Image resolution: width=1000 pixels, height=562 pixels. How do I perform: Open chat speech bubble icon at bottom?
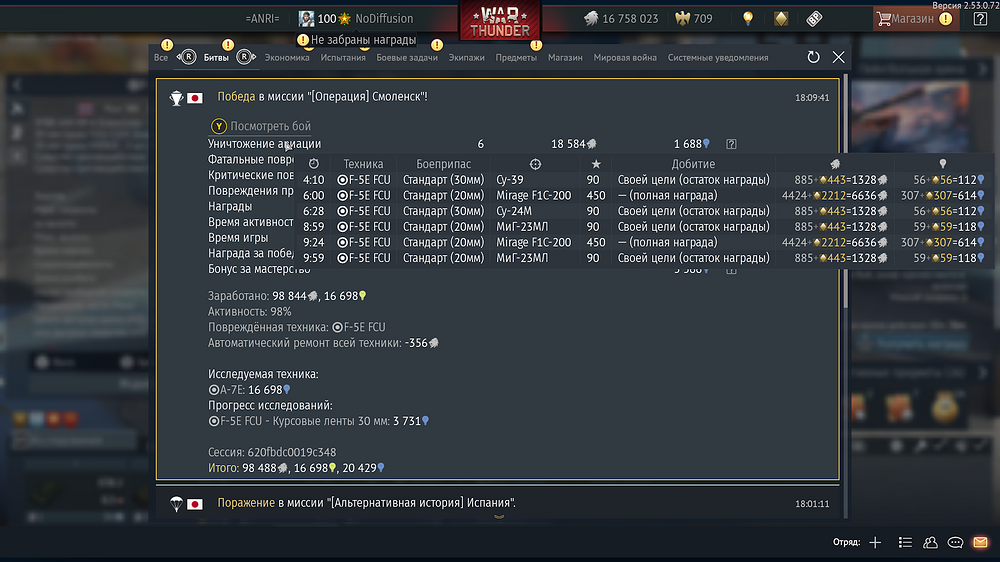click(955, 542)
